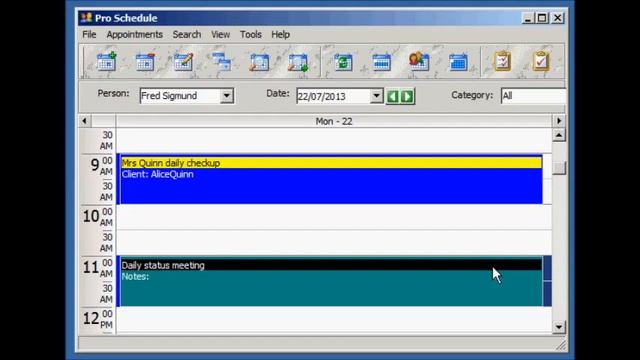Click the left arrow beside the day header
The height and width of the screenshot is (360, 640).
(x=84, y=121)
